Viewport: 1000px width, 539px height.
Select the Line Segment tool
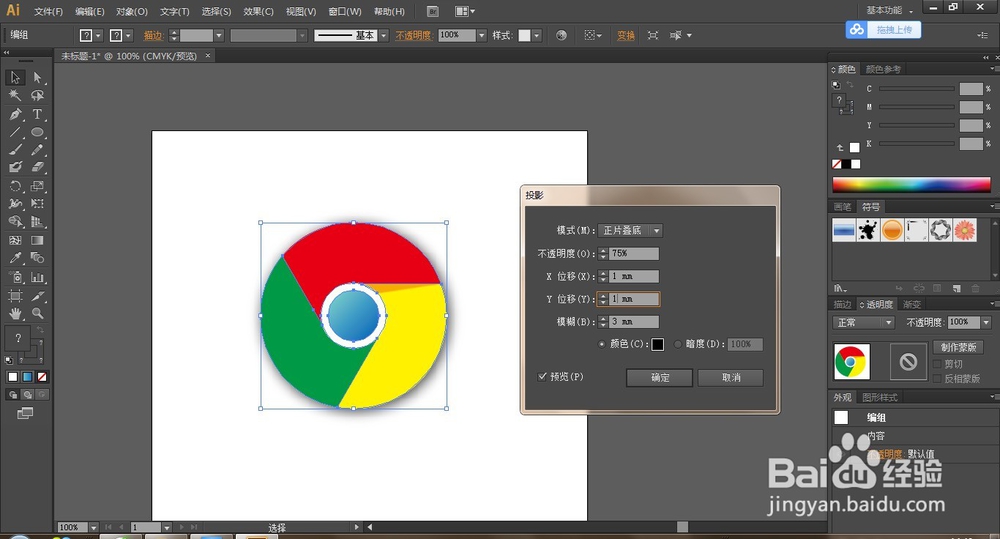coord(15,132)
